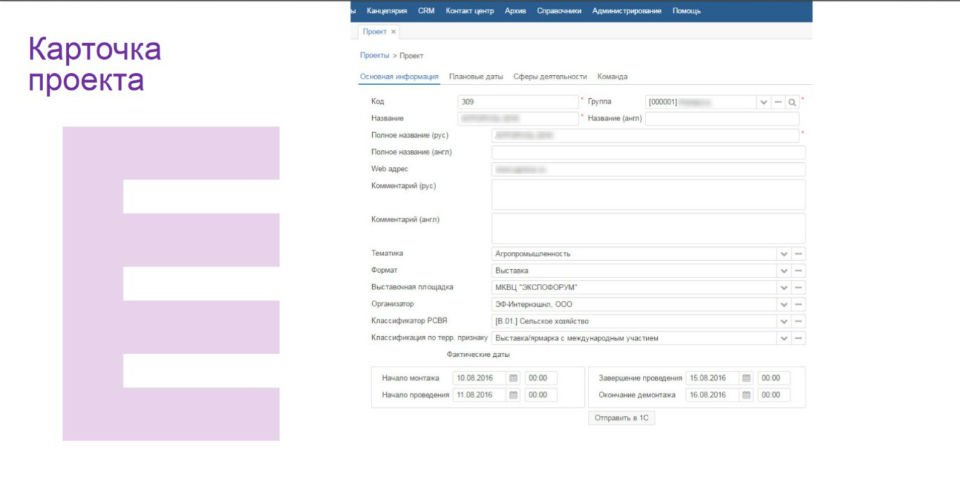Click the Начало проведения time field

[x=541, y=395]
